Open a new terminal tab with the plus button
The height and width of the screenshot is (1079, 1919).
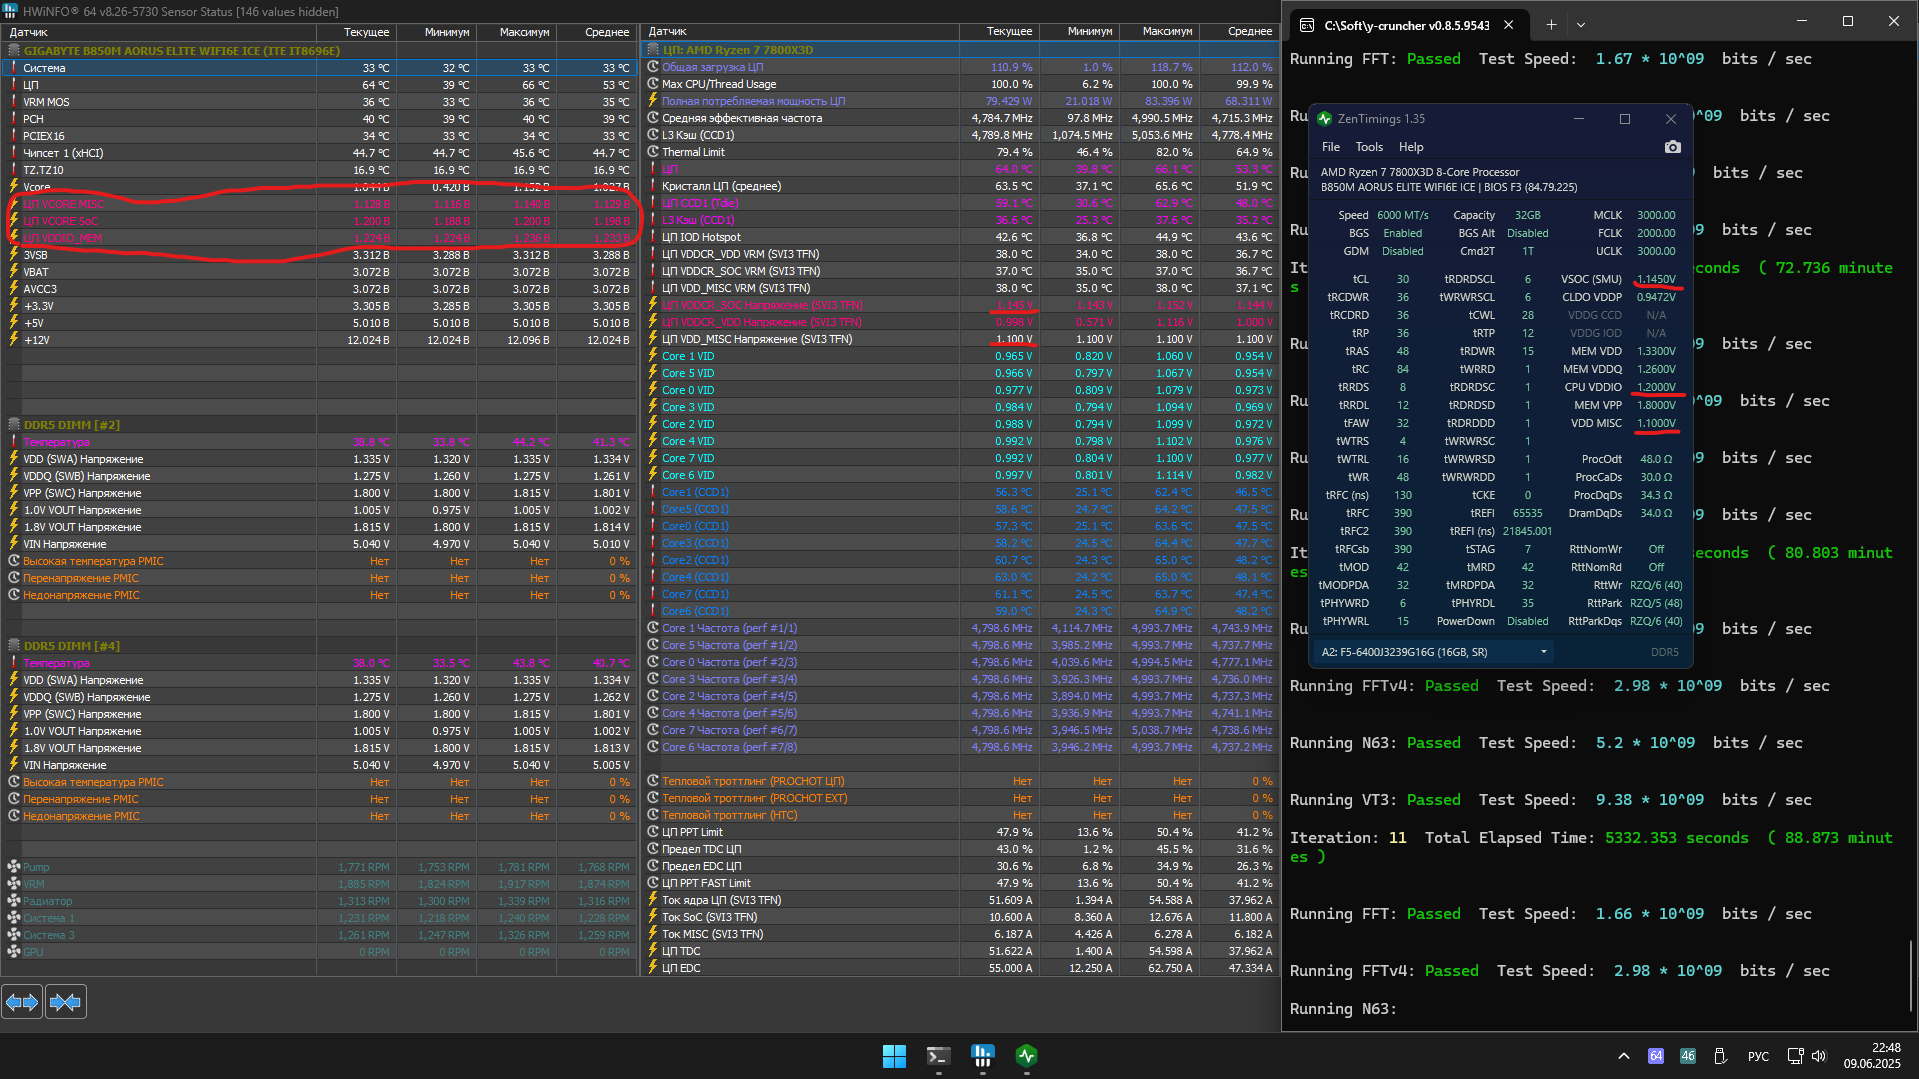coord(1551,25)
